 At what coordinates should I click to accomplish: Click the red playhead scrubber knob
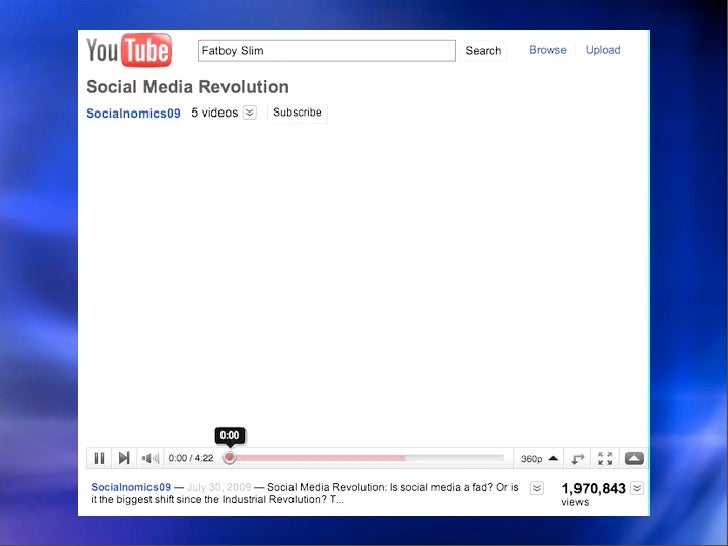pos(229,458)
